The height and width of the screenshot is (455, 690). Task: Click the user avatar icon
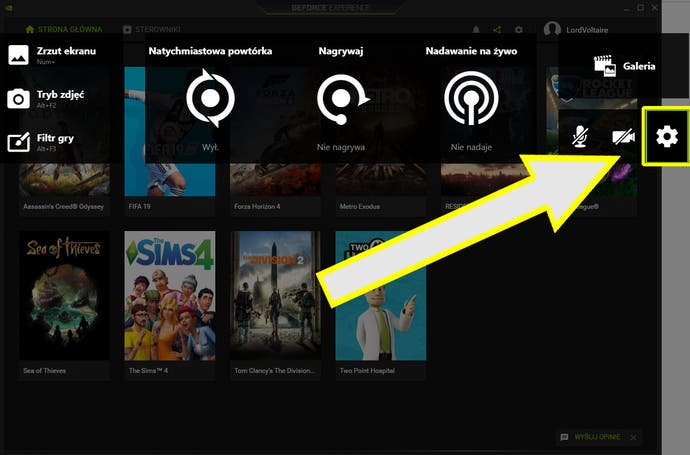click(552, 29)
